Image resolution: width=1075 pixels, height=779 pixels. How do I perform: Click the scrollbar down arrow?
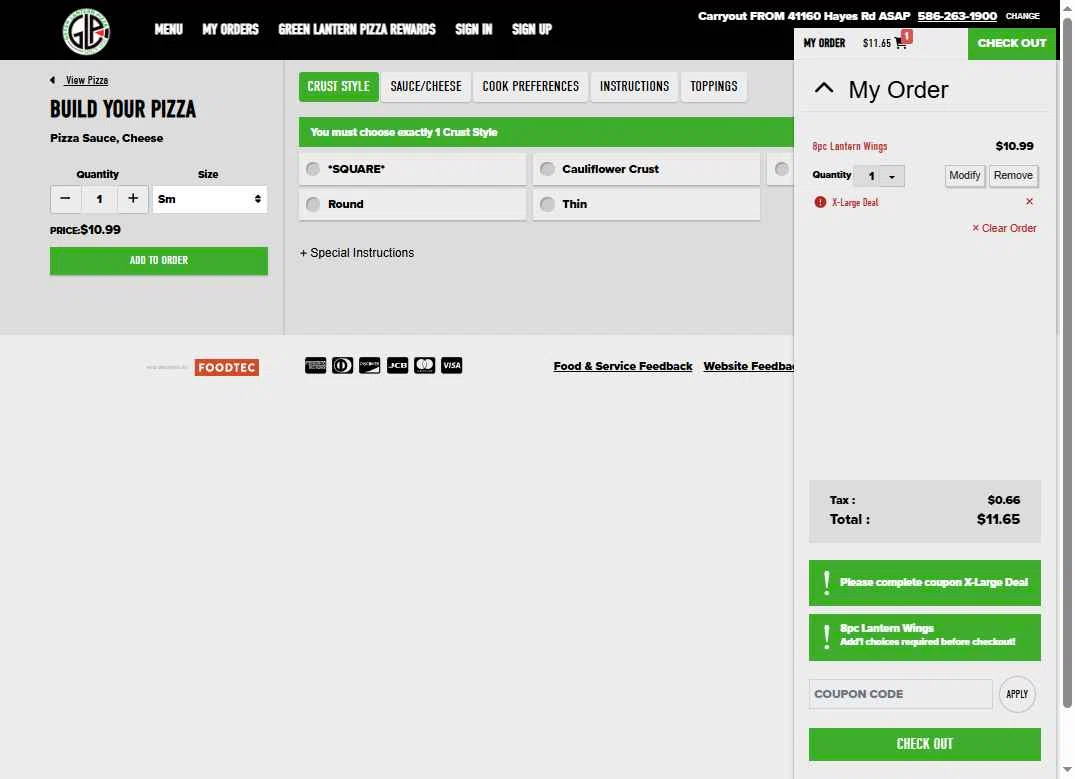[x=1067, y=769]
